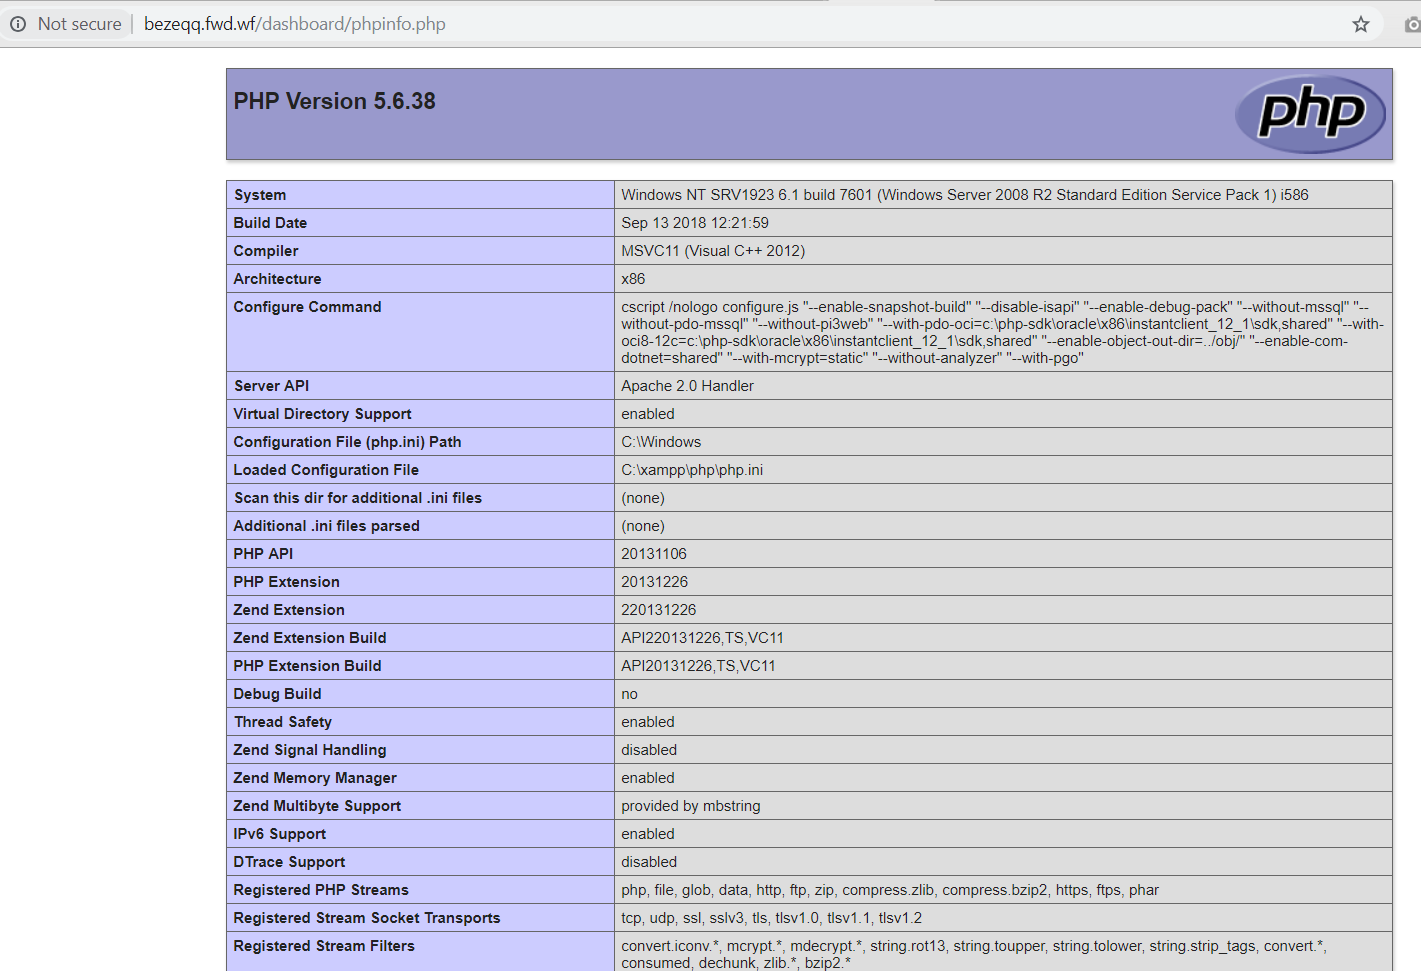Click the enabled value for Thread Safety

click(648, 722)
